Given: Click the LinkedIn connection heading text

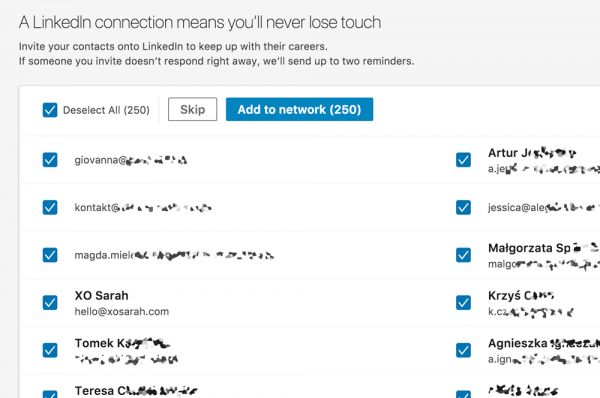Looking at the screenshot, I should tap(200, 22).
